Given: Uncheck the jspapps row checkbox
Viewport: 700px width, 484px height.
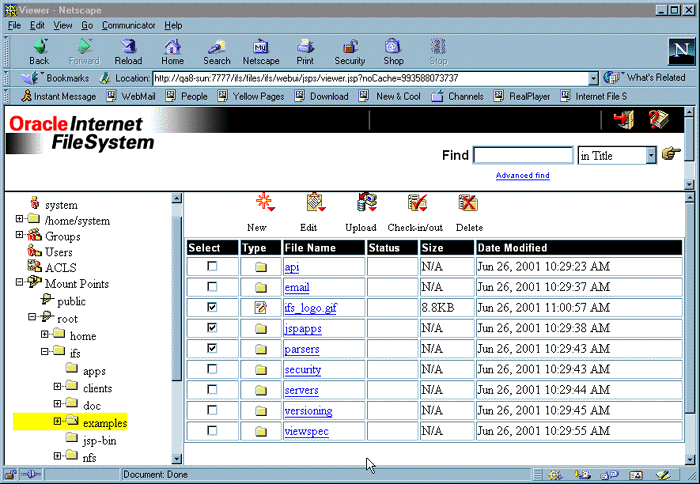Looking at the screenshot, I should click(x=212, y=328).
